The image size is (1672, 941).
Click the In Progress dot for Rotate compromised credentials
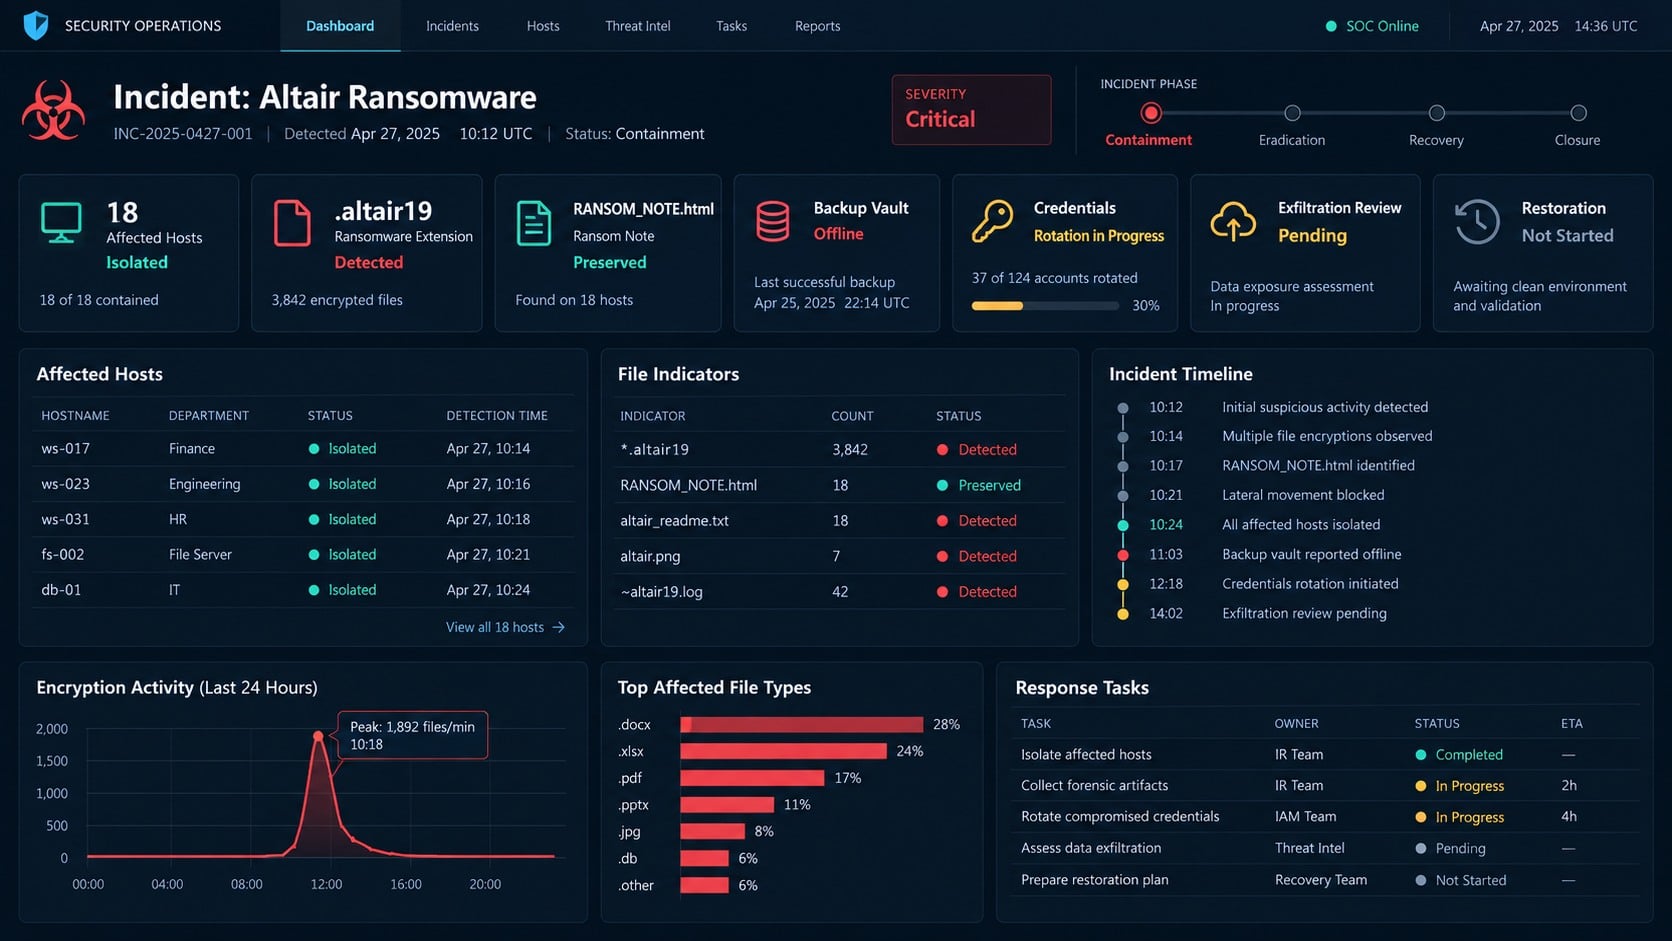tap(1421, 817)
